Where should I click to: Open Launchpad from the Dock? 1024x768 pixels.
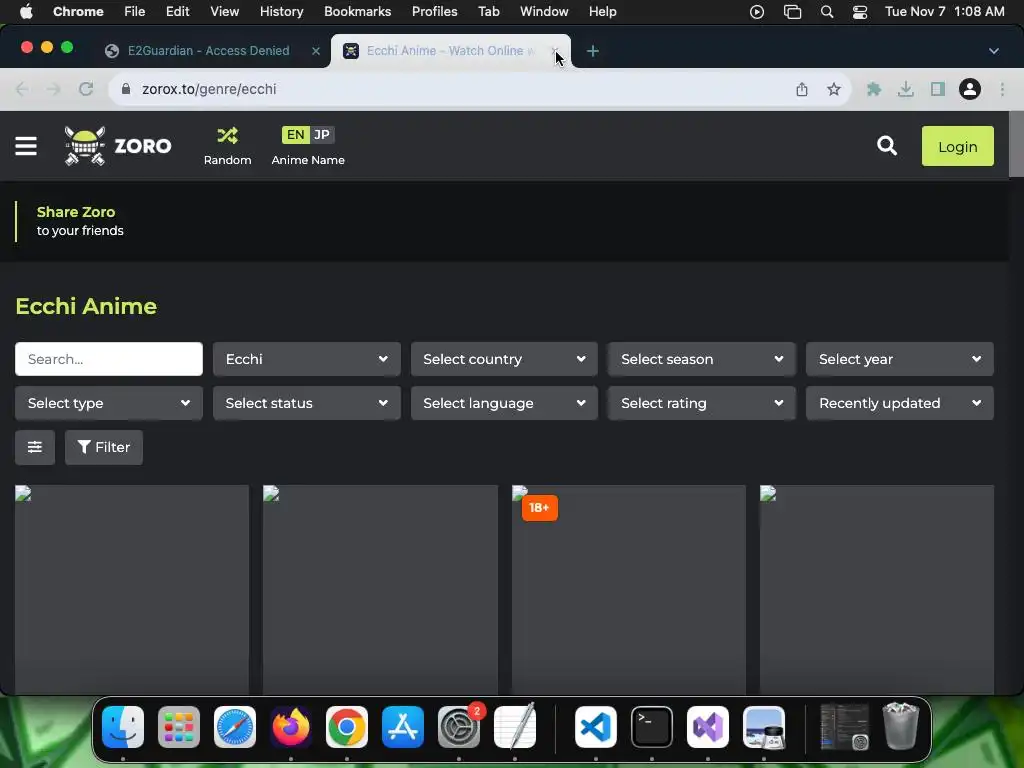coord(179,727)
